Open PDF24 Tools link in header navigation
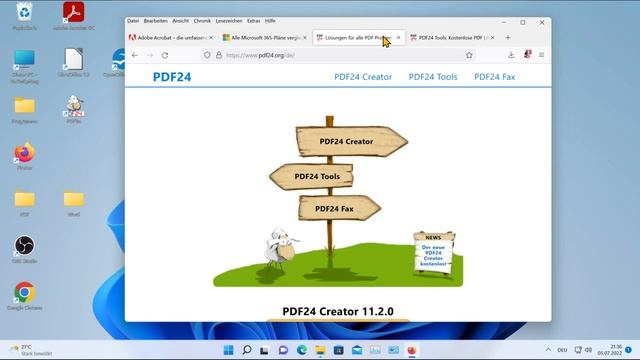Viewport: 640px width, 360px height. pos(433,77)
